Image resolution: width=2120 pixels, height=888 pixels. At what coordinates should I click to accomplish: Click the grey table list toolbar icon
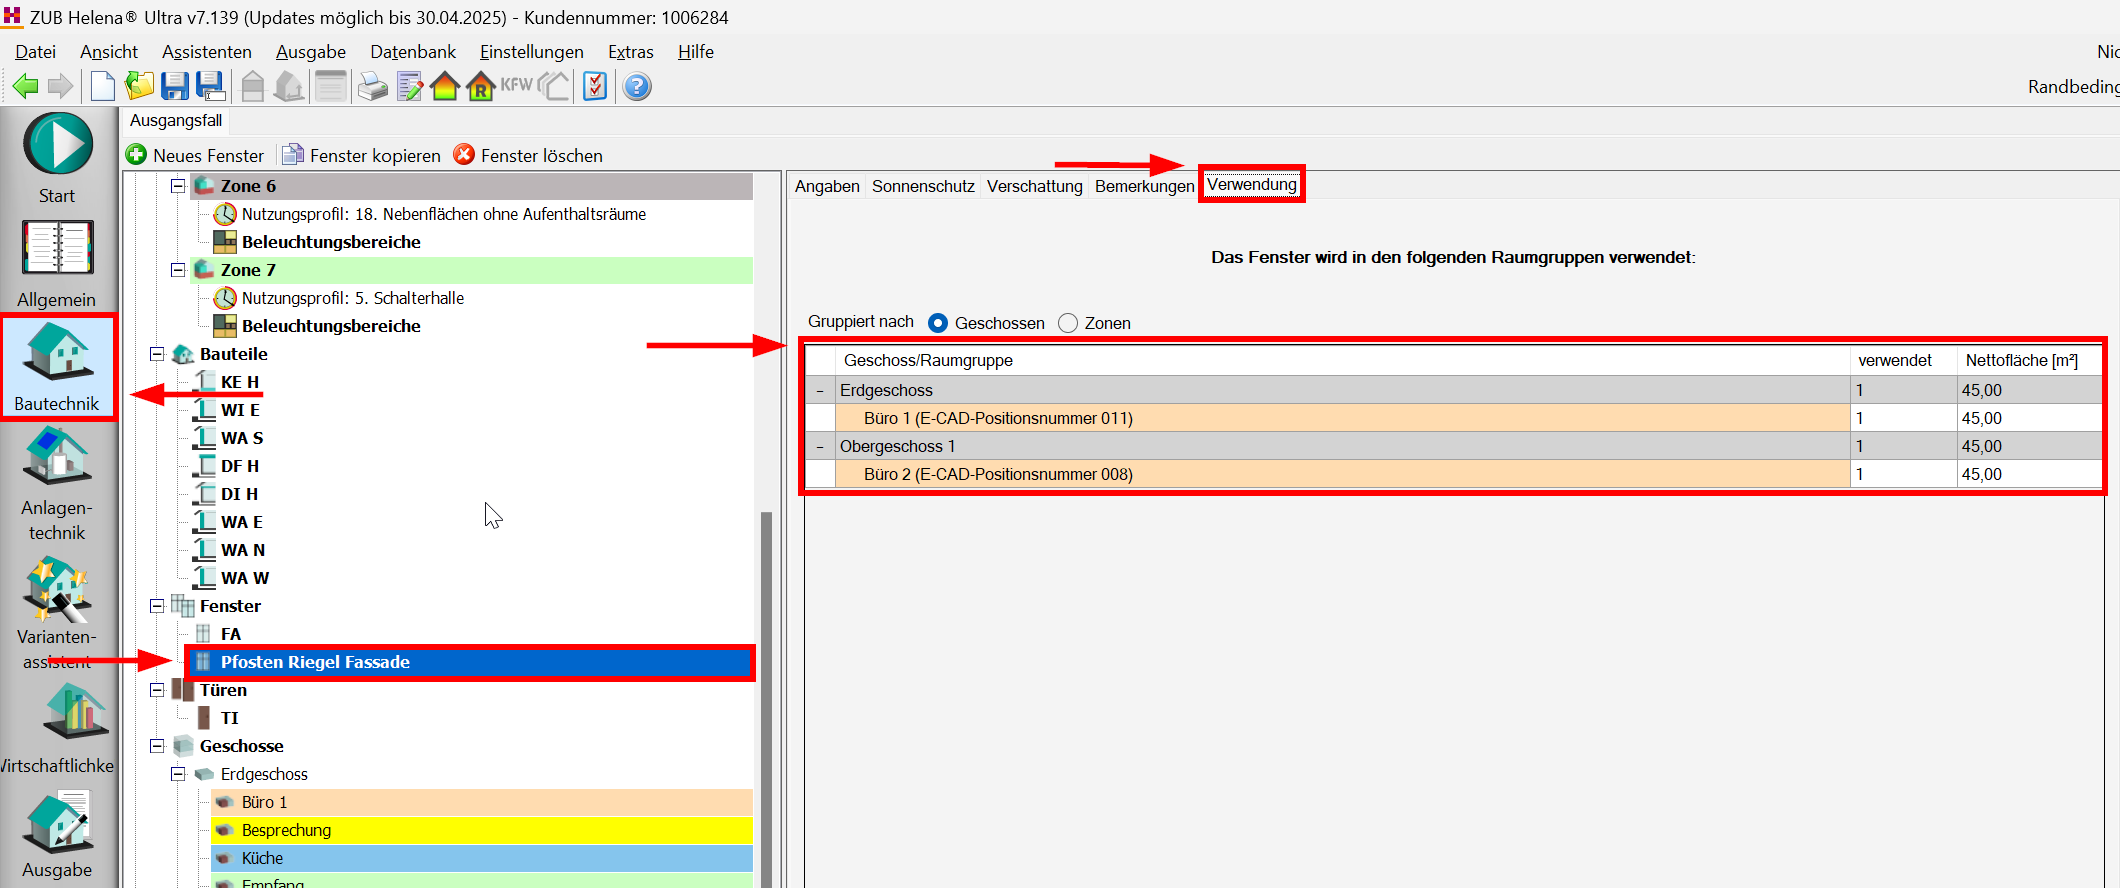tap(330, 87)
